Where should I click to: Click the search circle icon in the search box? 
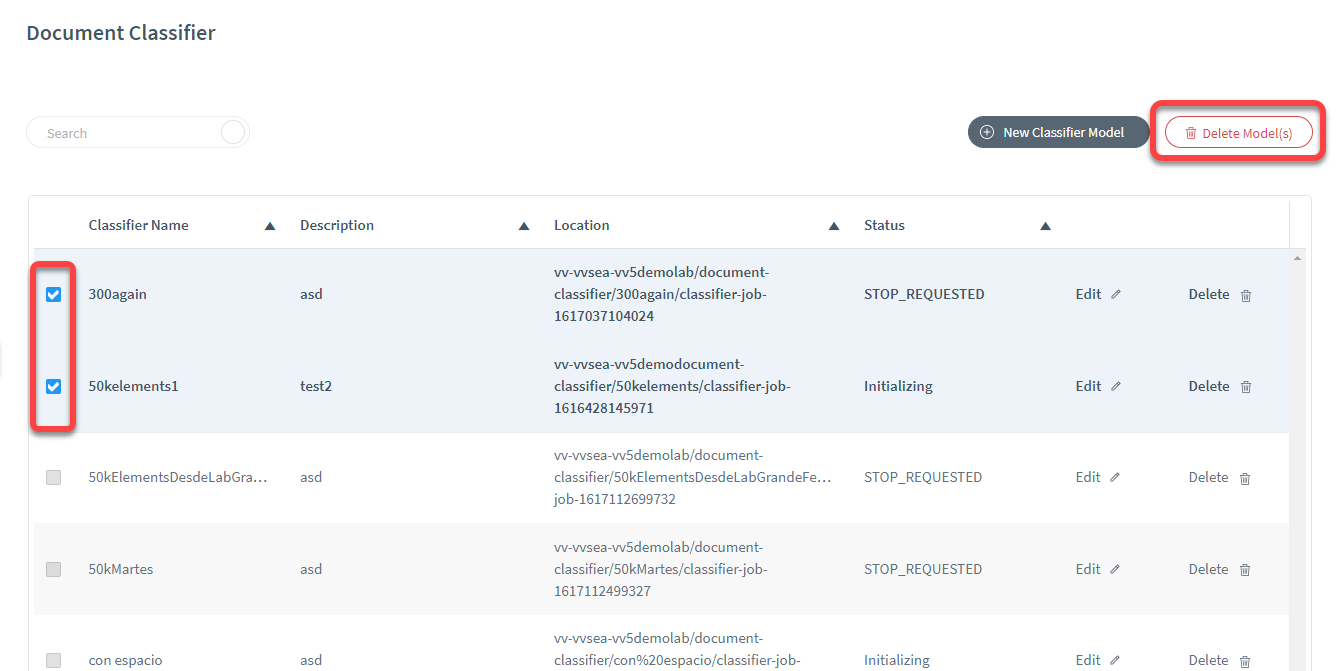click(233, 133)
